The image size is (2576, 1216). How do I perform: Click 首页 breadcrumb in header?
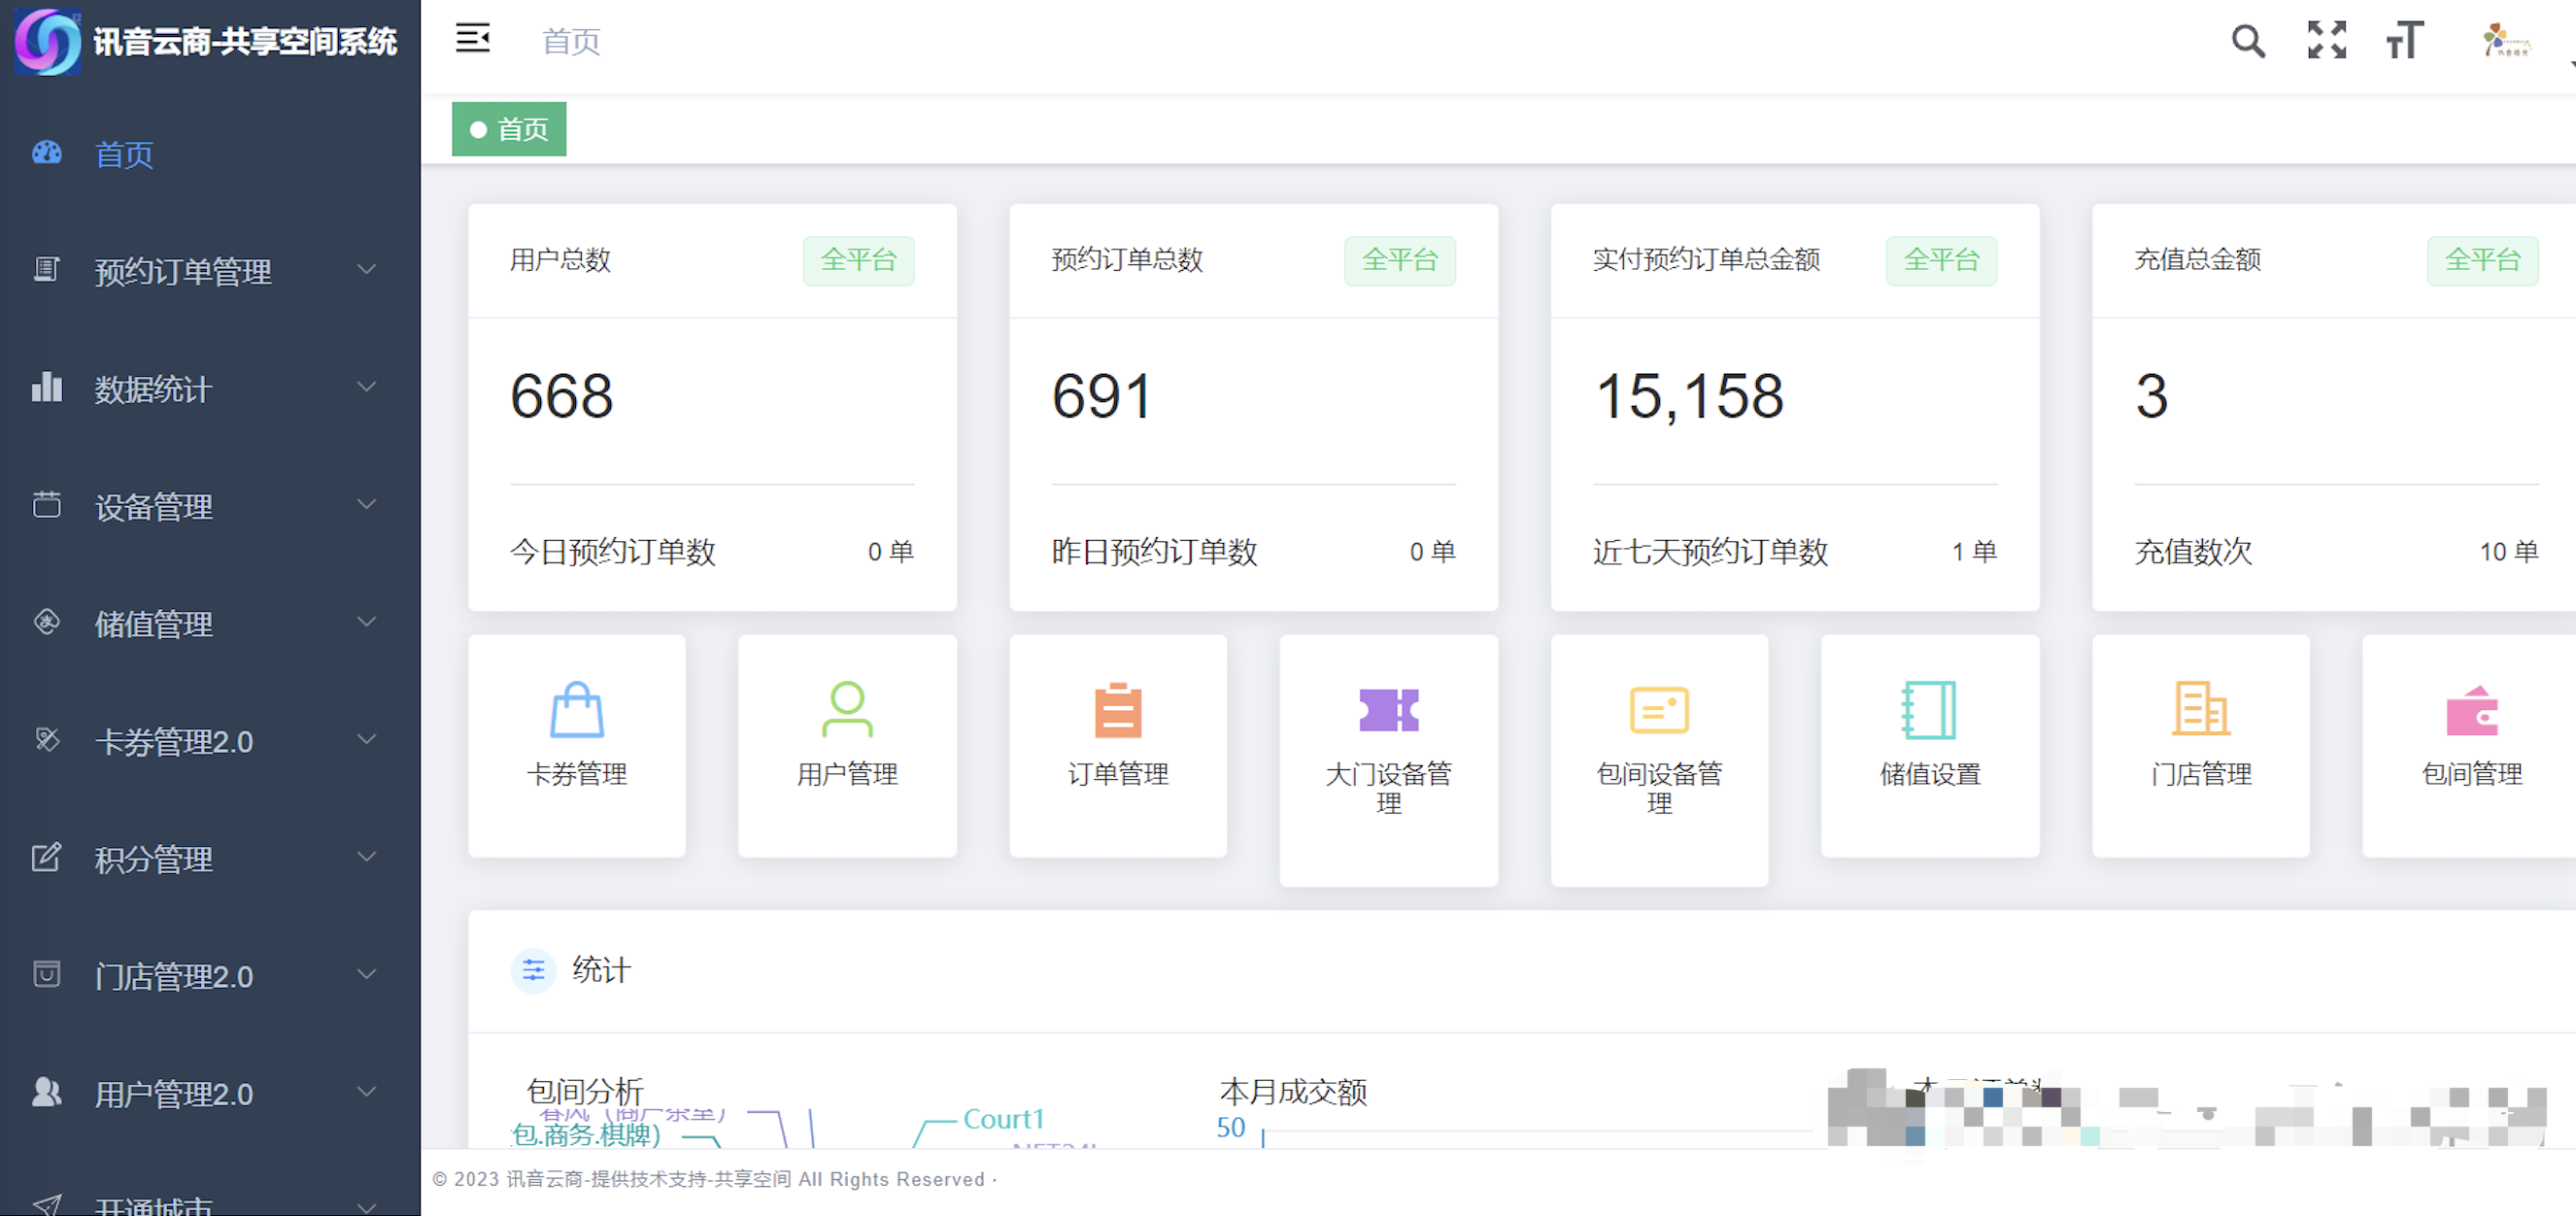570,41
